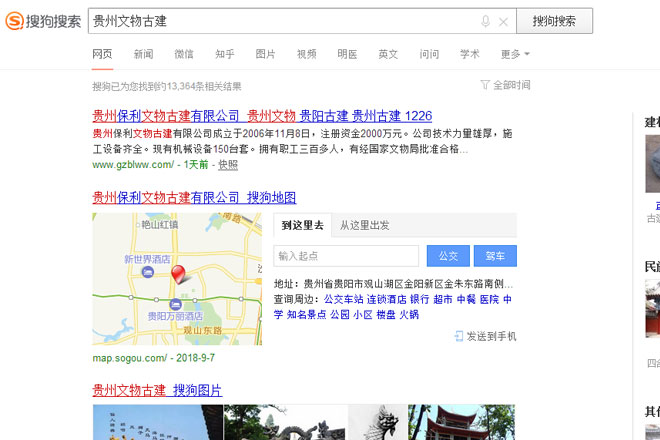Activate voice search microphone icon
The image size is (660, 440).
485,21
